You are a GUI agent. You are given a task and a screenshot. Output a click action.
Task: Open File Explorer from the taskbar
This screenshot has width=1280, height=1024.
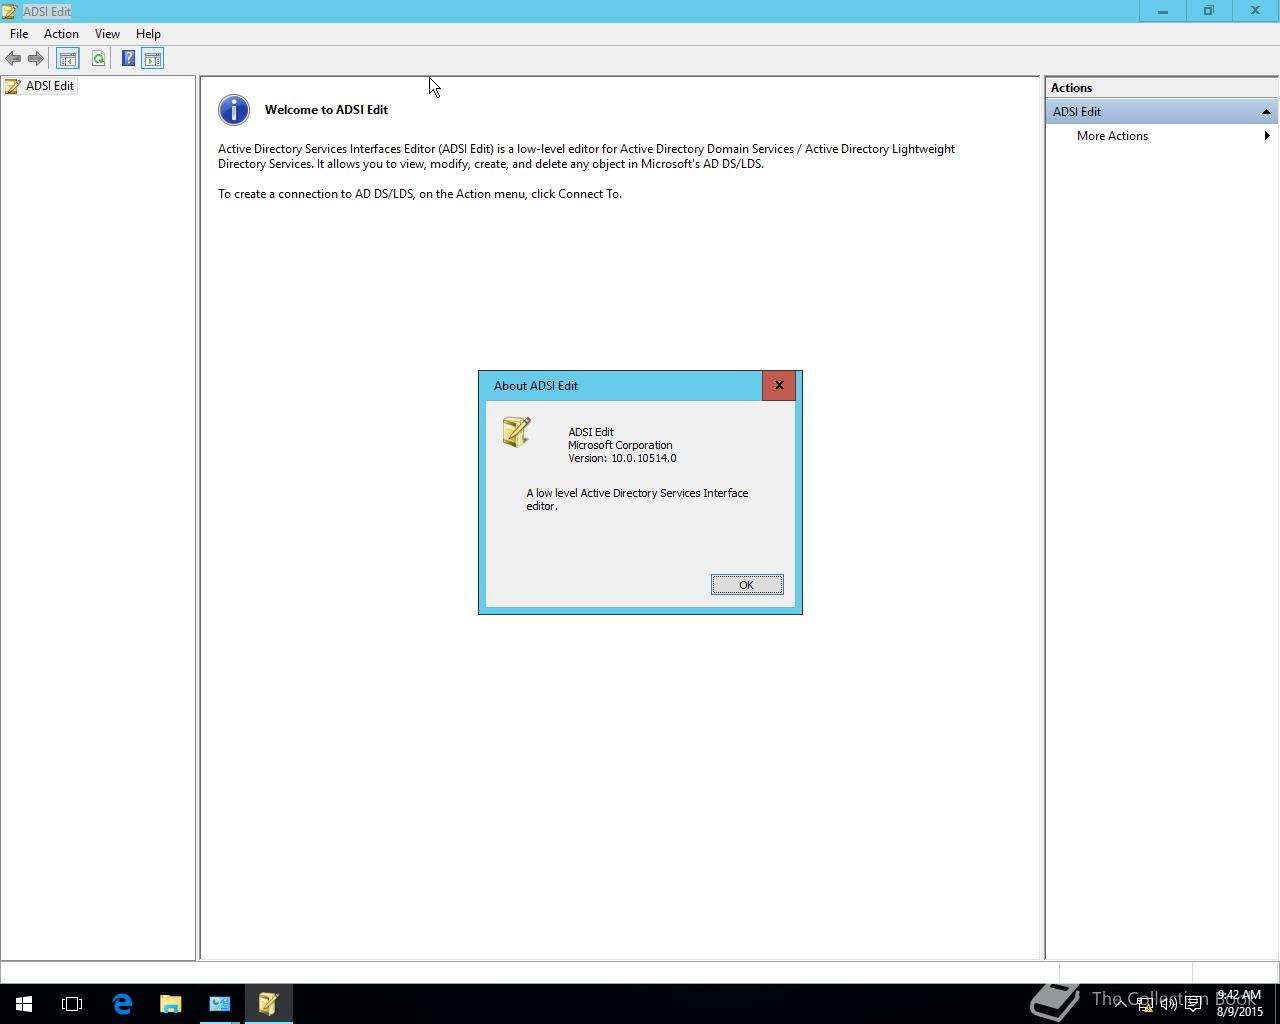point(170,1004)
